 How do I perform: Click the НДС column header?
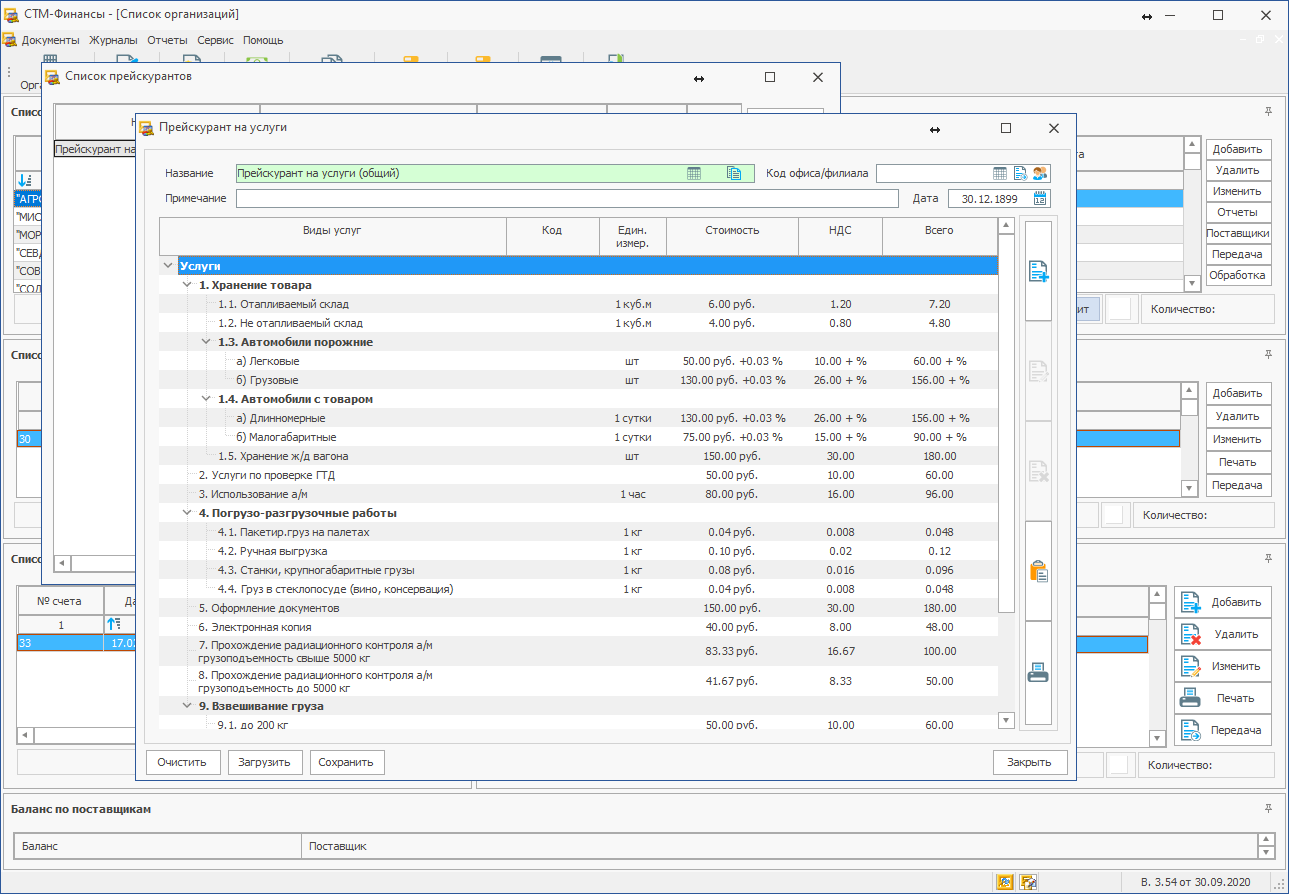coord(841,236)
